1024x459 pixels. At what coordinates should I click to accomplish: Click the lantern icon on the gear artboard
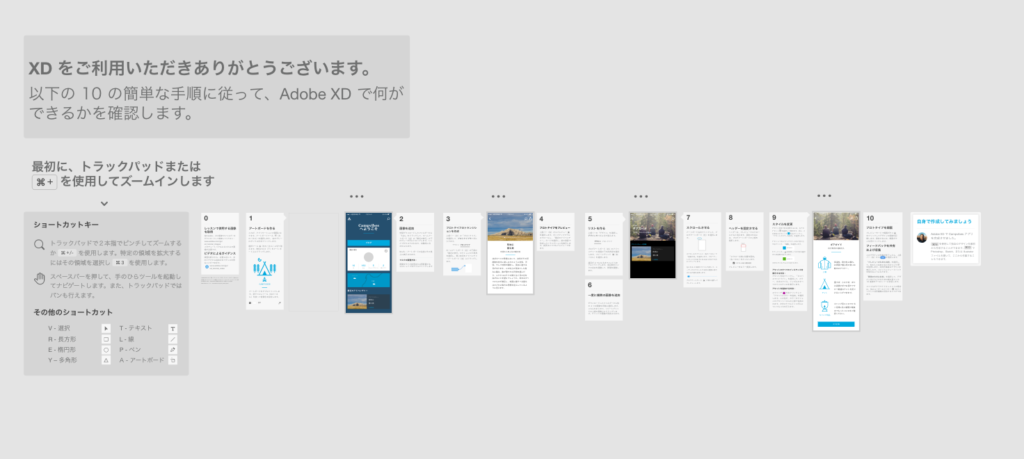(x=824, y=307)
